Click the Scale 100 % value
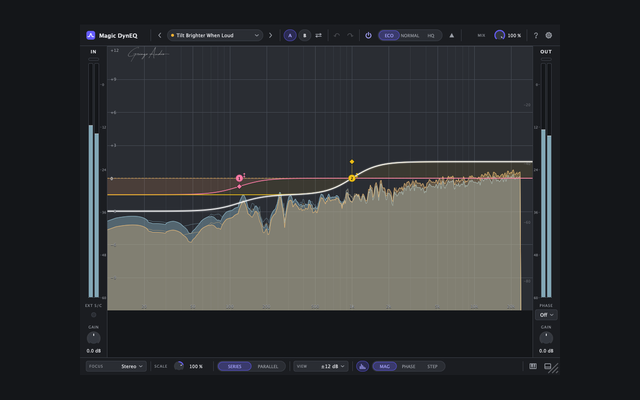This screenshot has width=640, height=400. (196, 366)
